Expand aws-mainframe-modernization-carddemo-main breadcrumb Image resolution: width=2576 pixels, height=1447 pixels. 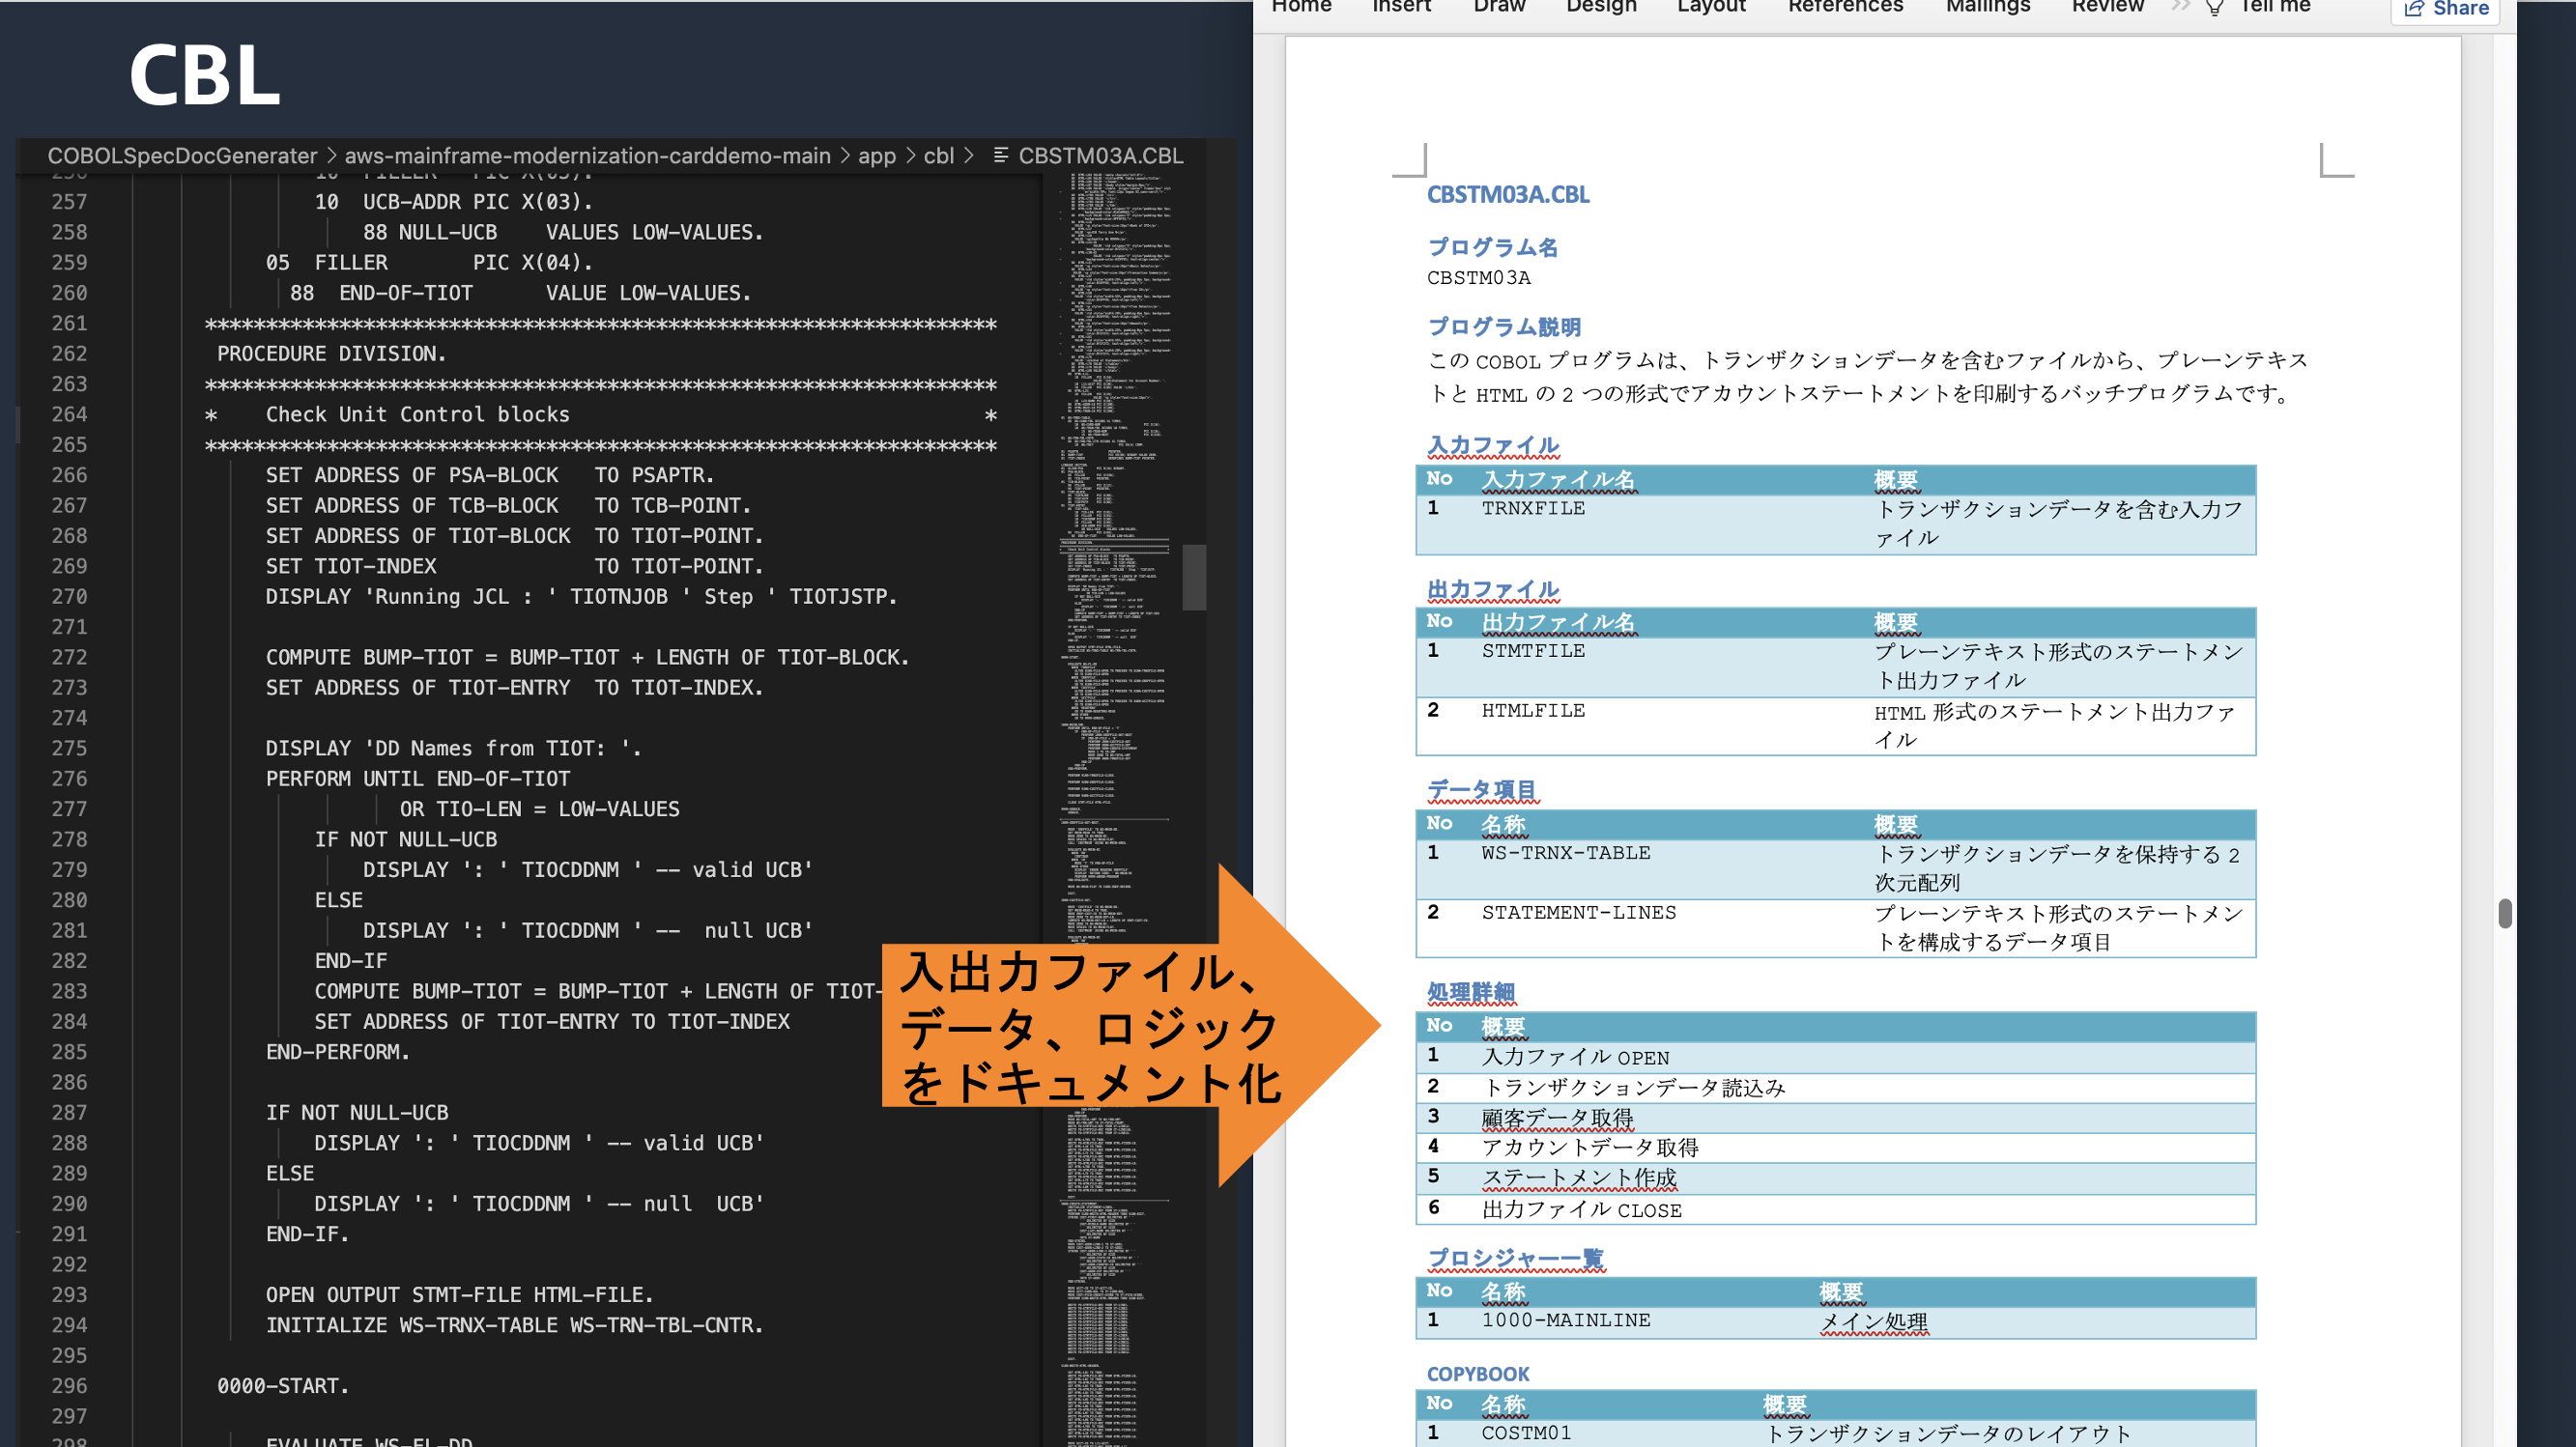587,156
